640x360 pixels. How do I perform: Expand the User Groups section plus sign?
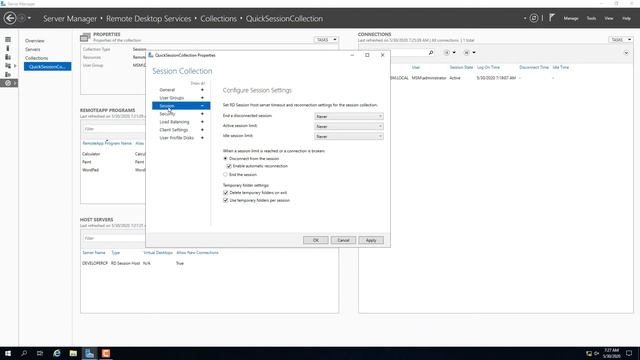coord(202,98)
